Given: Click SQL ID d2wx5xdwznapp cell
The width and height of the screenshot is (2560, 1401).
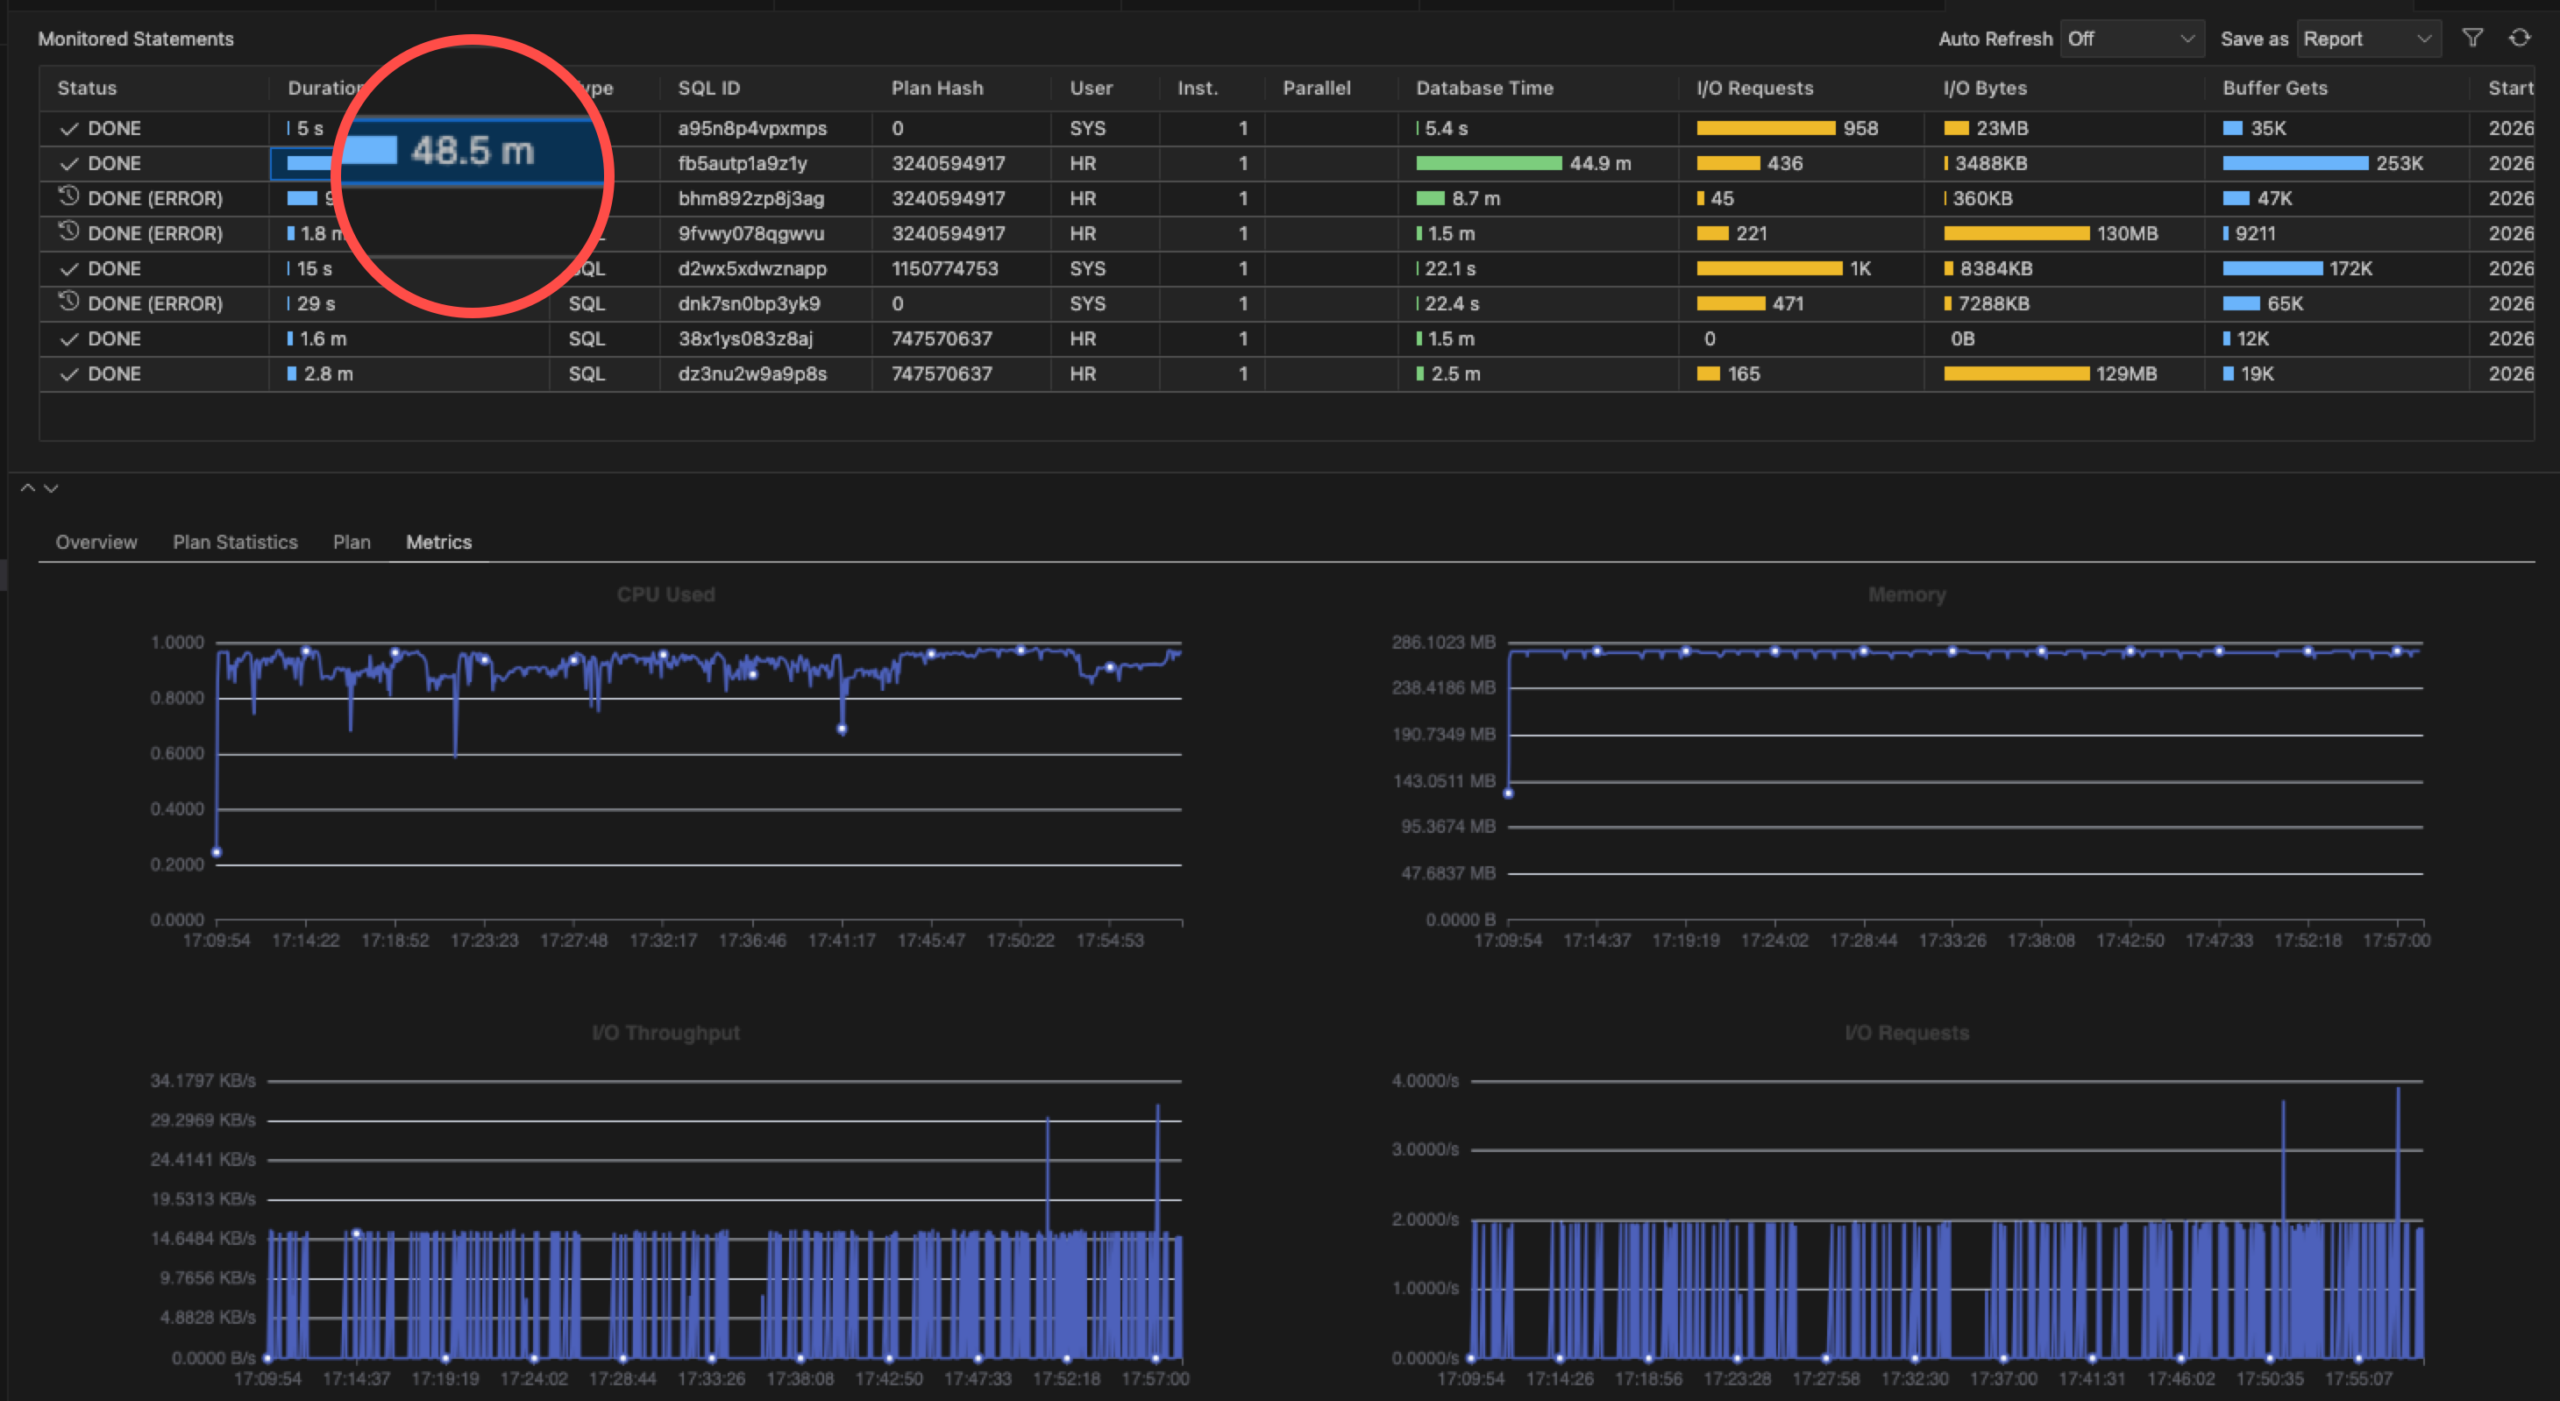Looking at the screenshot, I should pyautogui.click(x=752, y=269).
